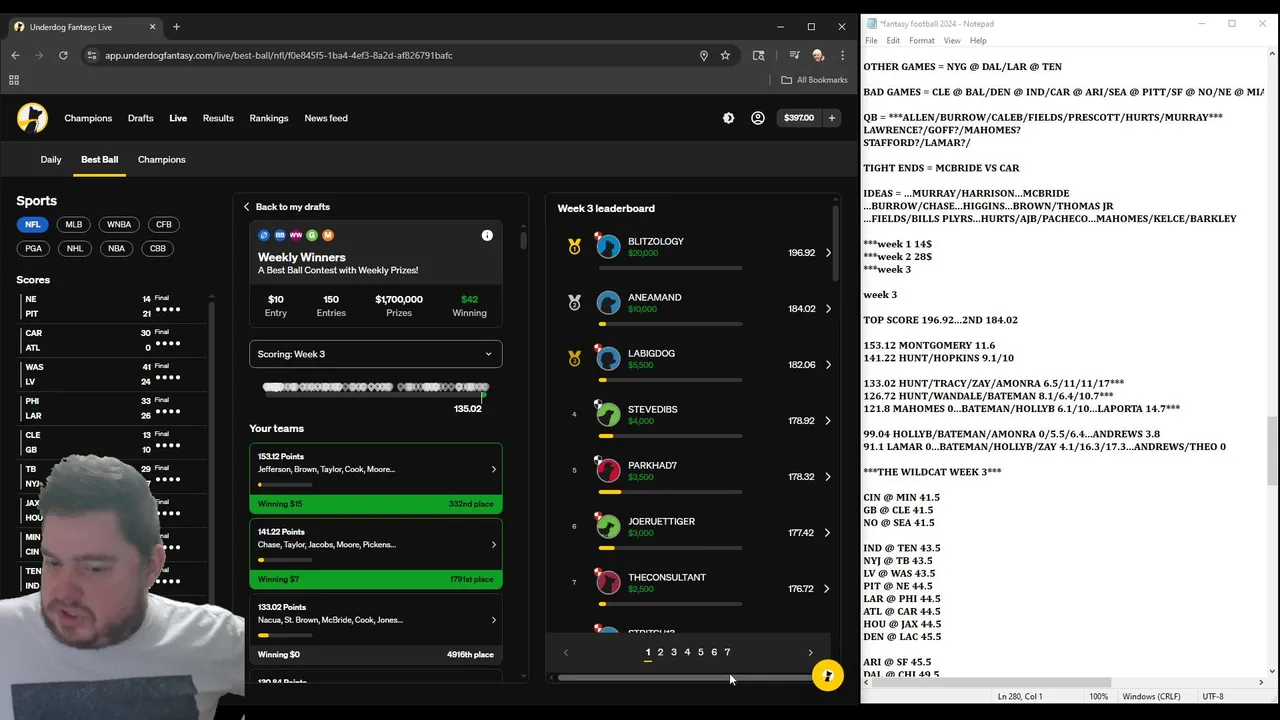Open Chrome's search tabs icon

(759, 55)
